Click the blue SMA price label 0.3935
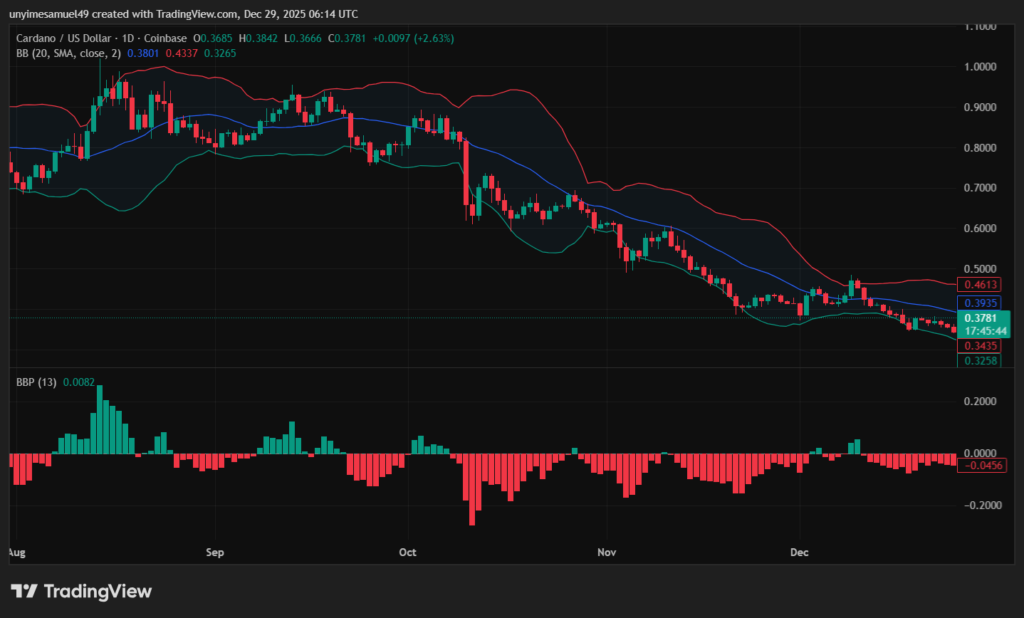 coord(978,301)
